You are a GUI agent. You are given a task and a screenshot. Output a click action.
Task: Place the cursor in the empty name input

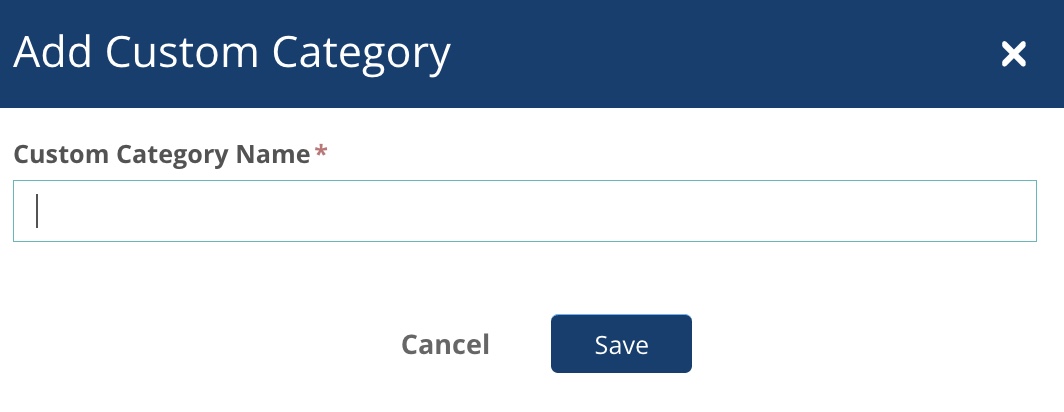point(524,211)
